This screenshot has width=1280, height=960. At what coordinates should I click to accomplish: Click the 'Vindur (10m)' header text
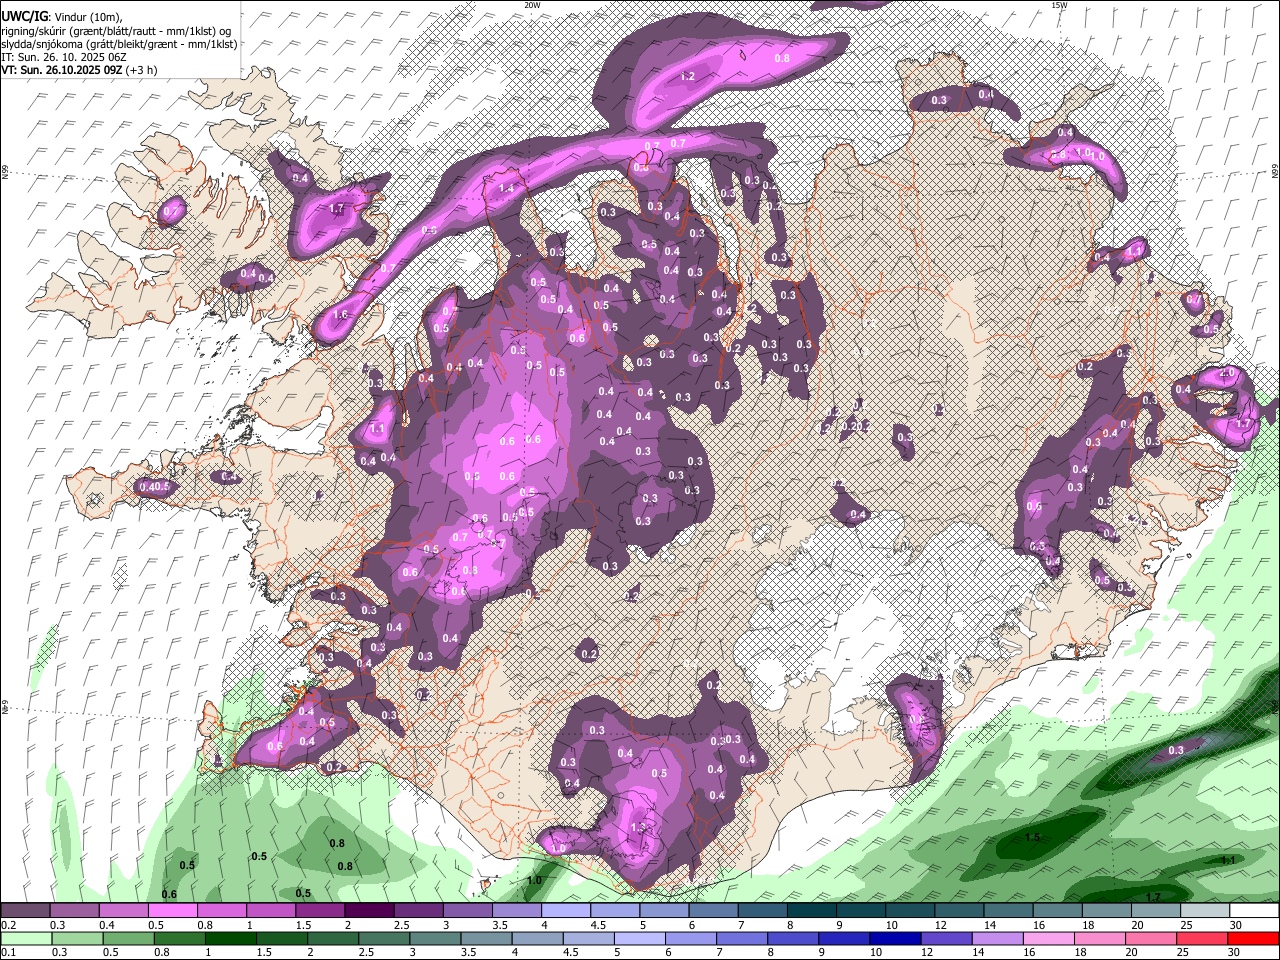tap(86, 17)
